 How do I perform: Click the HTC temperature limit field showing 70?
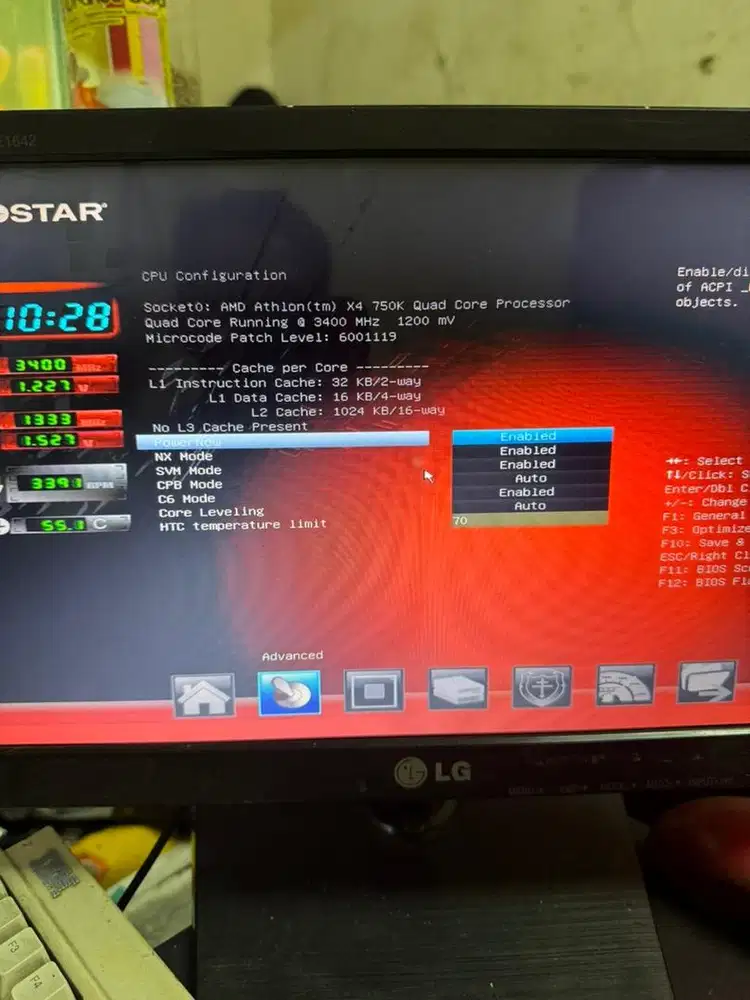point(530,520)
